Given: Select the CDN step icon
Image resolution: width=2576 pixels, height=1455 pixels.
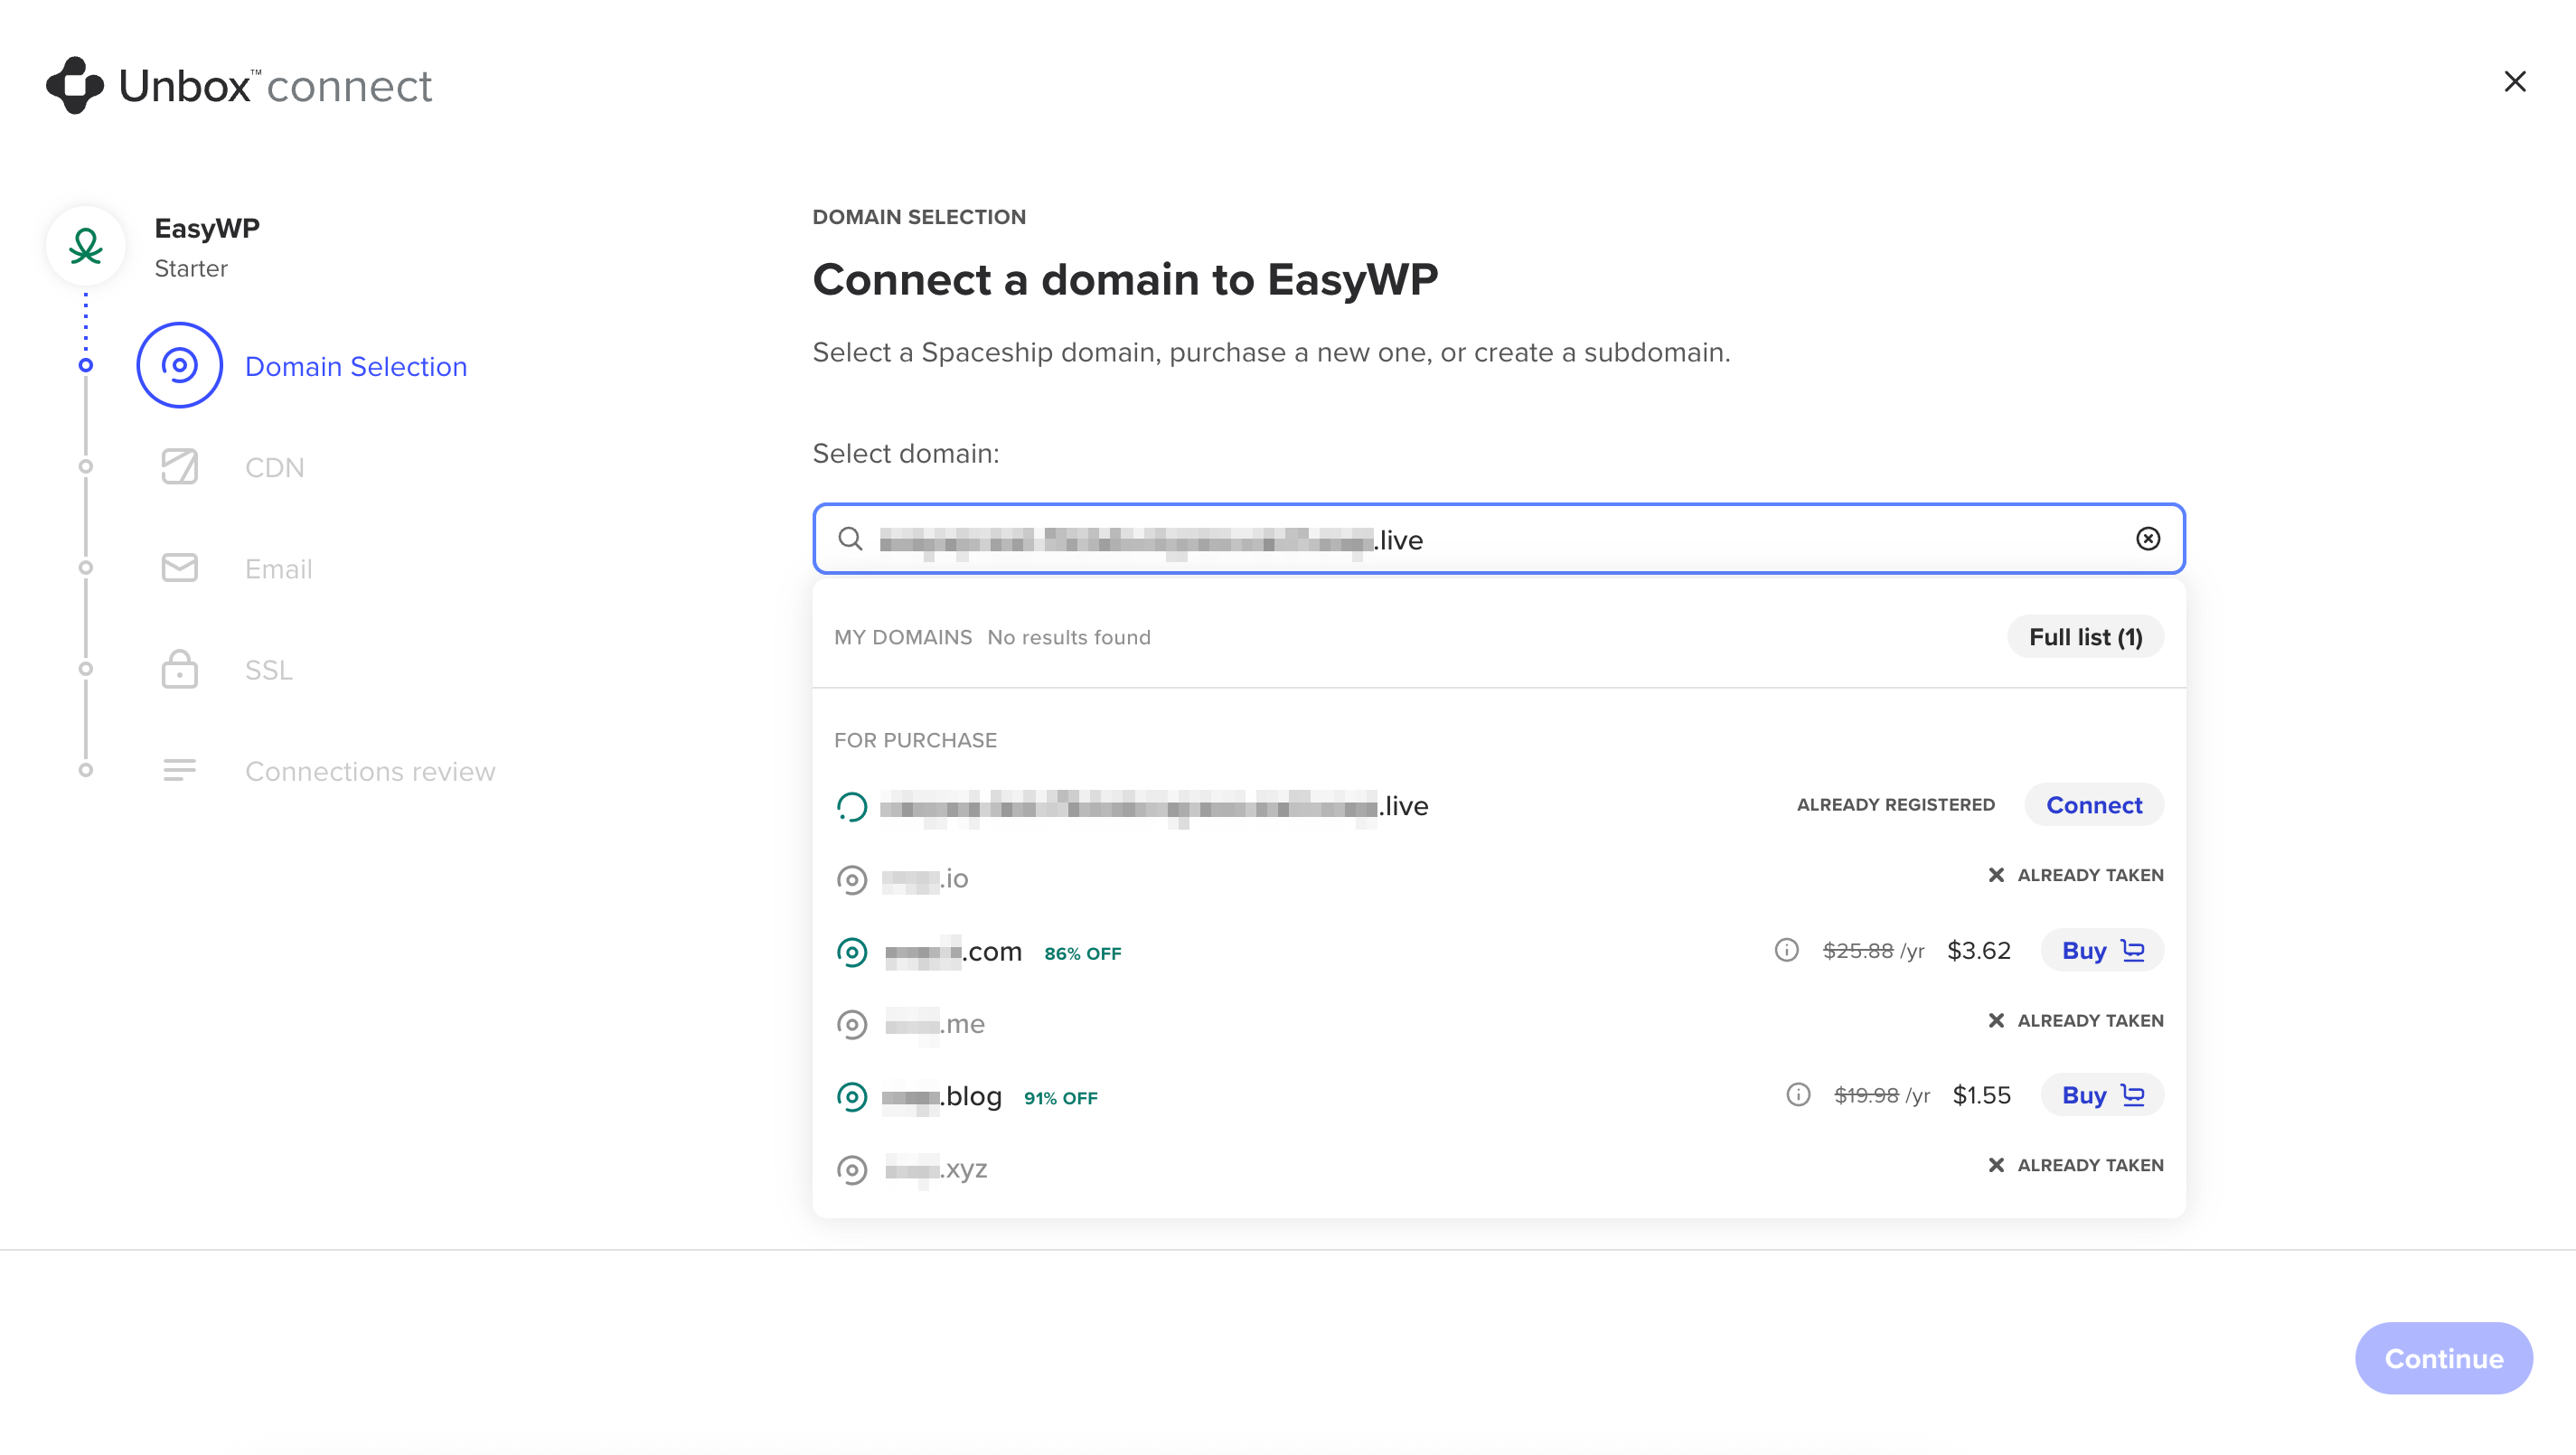Looking at the screenshot, I should click(180, 467).
